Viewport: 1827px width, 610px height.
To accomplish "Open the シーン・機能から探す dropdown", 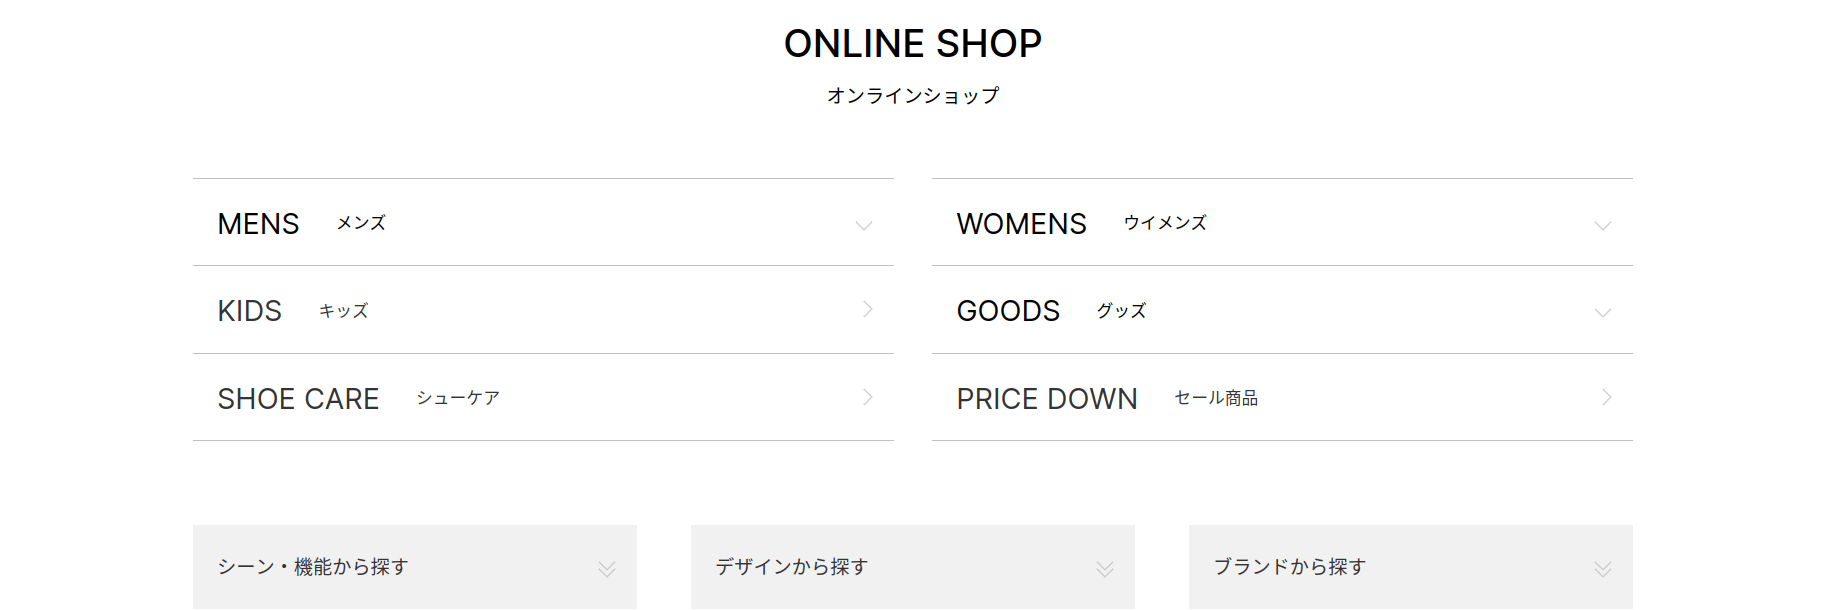I will [x=313, y=567].
